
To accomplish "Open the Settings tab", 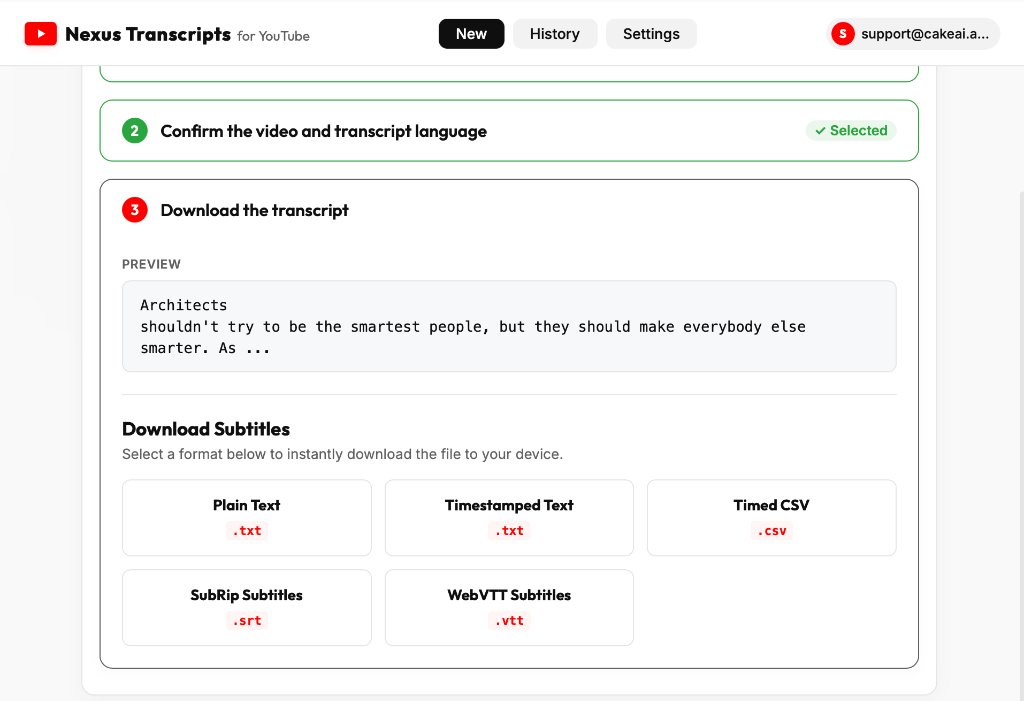I will 651,34.
